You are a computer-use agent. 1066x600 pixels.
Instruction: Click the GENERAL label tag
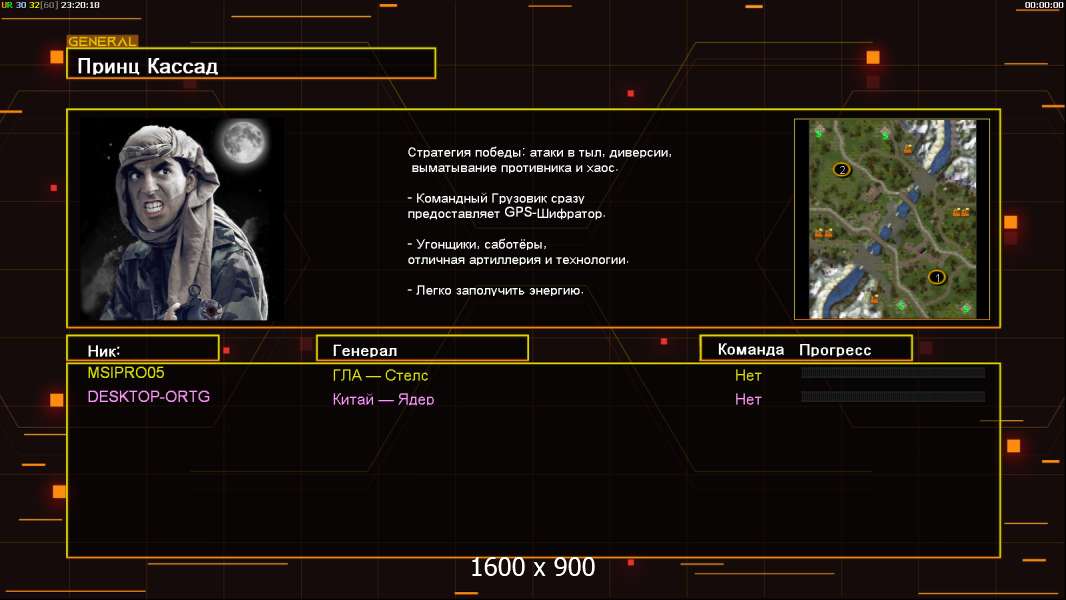coord(102,41)
